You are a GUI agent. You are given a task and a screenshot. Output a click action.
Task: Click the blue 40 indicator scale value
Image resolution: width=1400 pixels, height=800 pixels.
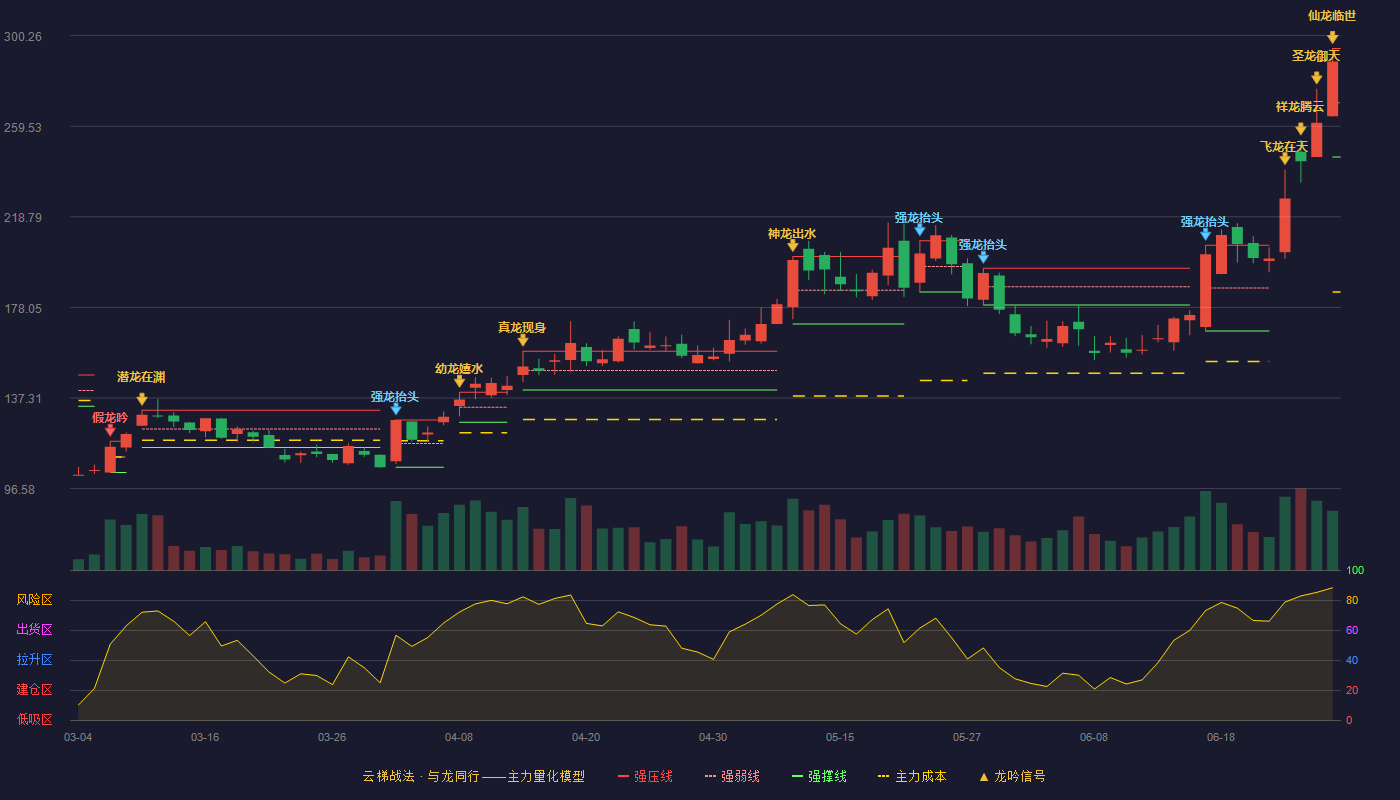(x=1352, y=661)
